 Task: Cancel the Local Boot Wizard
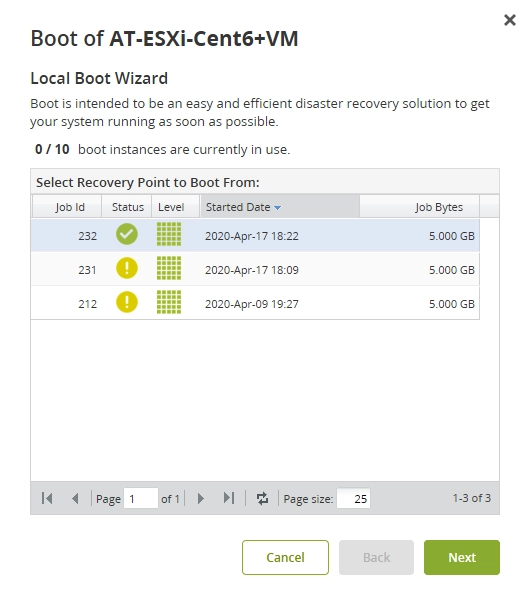click(285, 557)
